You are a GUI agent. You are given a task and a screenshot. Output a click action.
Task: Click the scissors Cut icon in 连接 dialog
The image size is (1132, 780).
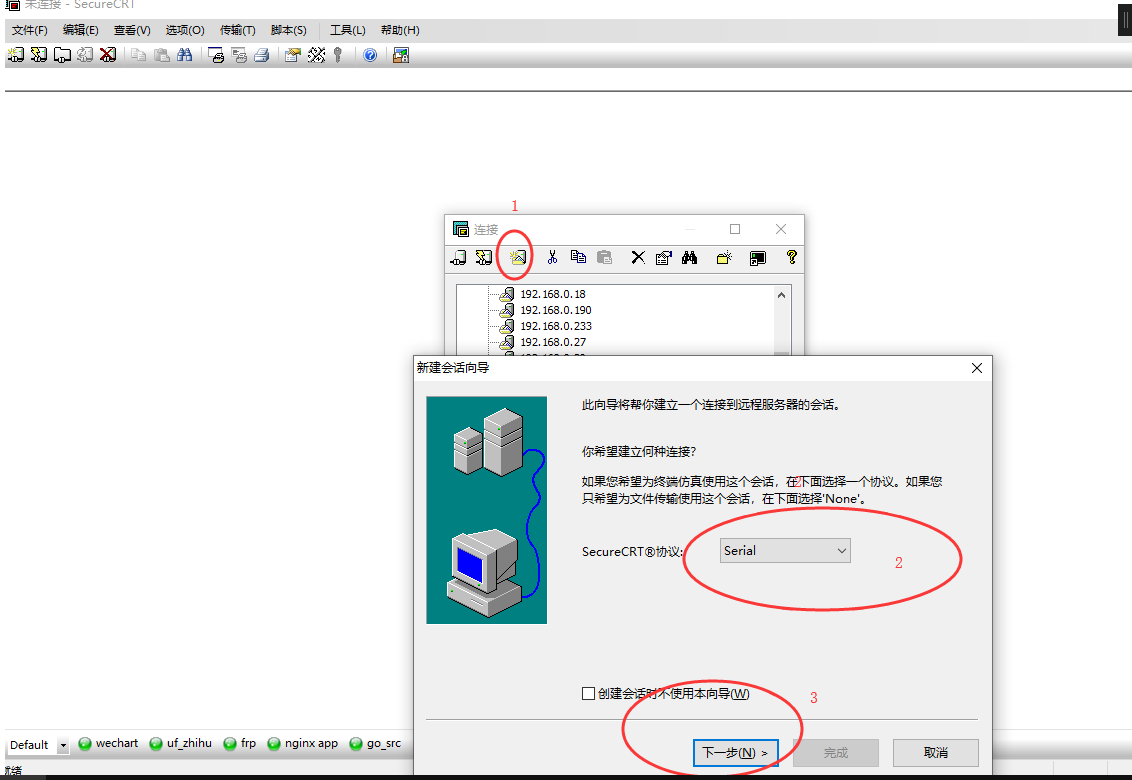[552, 257]
